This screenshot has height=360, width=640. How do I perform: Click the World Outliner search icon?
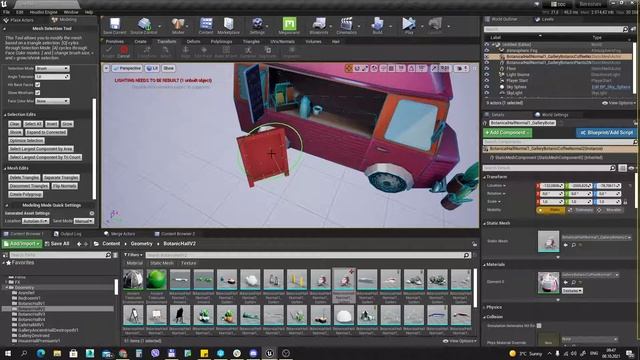coord(625,29)
